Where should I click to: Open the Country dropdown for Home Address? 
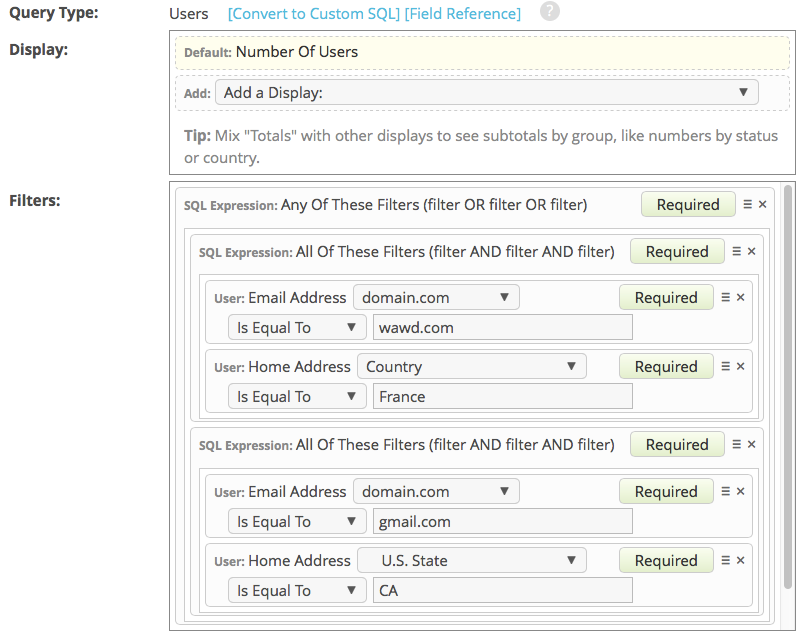[471, 366]
